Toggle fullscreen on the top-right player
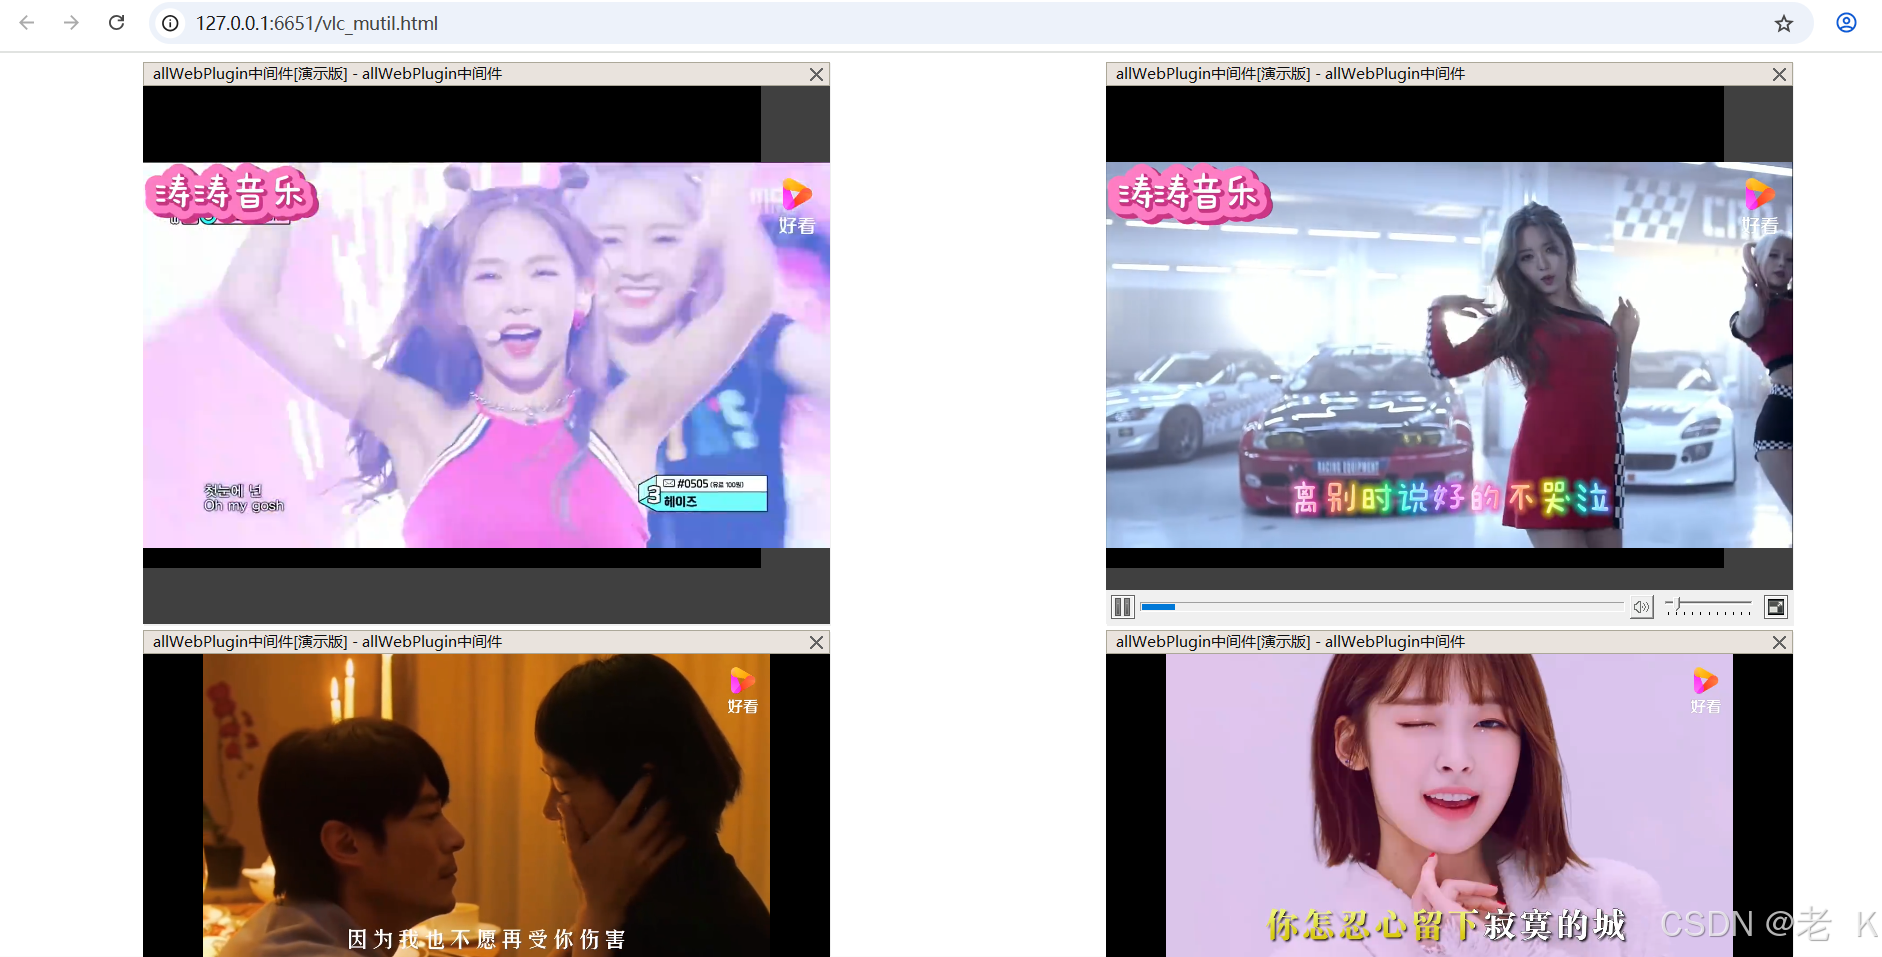Viewport: 1882px width, 957px height. pyautogui.click(x=1775, y=607)
